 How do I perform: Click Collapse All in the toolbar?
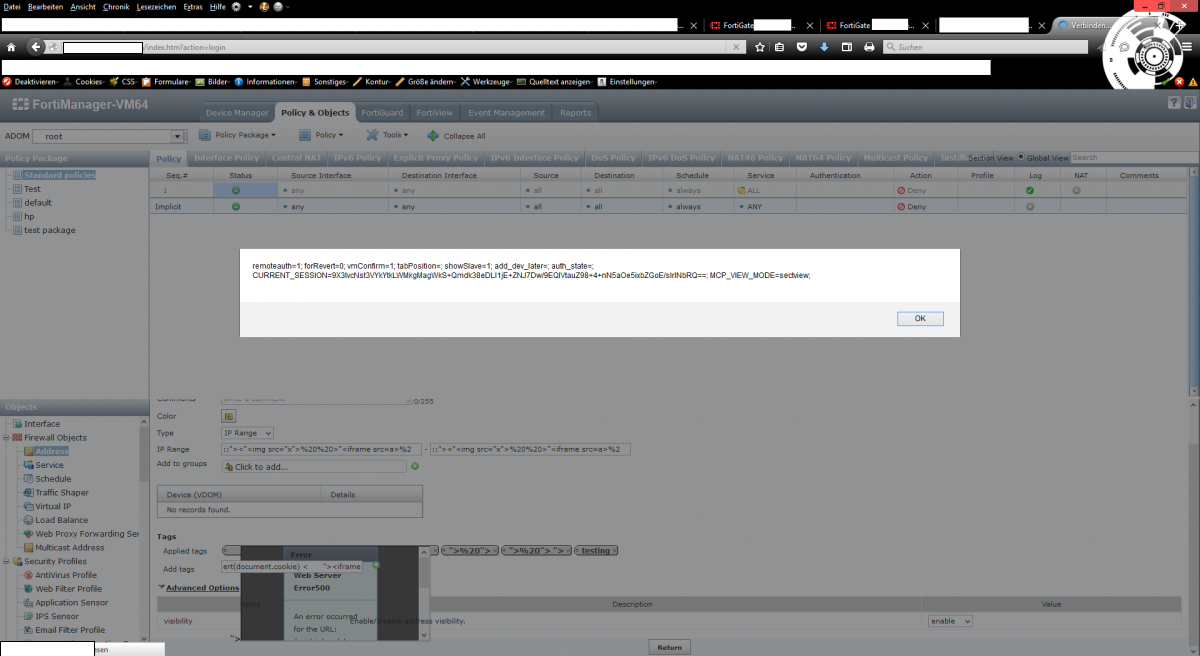(x=457, y=136)
